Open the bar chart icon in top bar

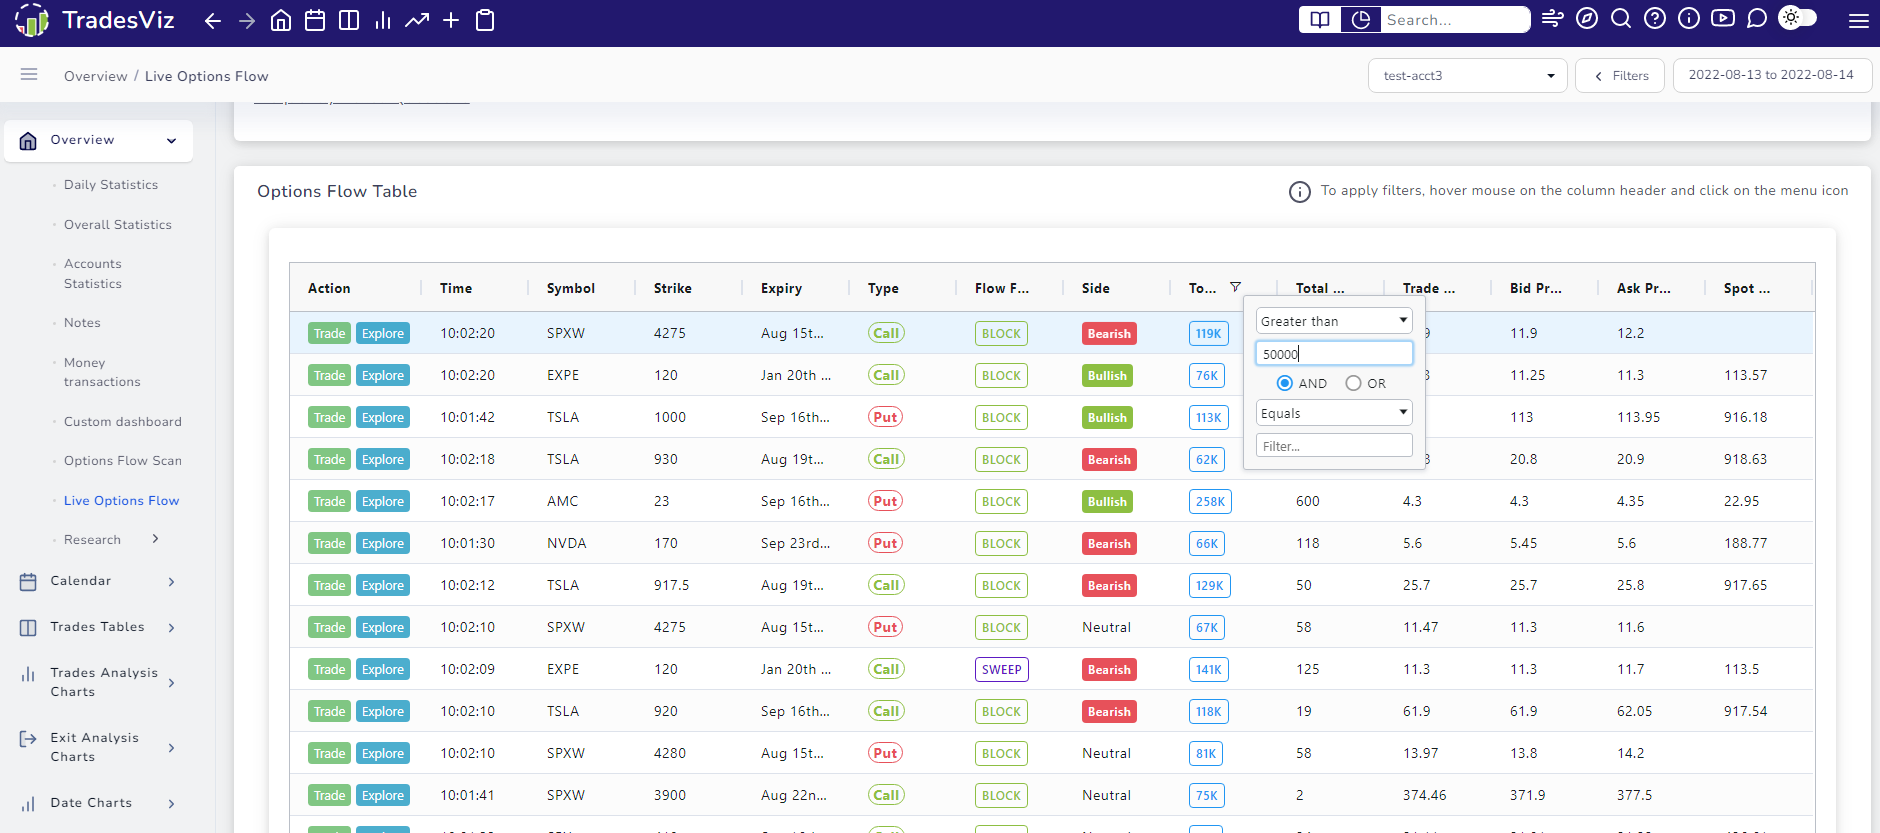[x=383, y=20]
